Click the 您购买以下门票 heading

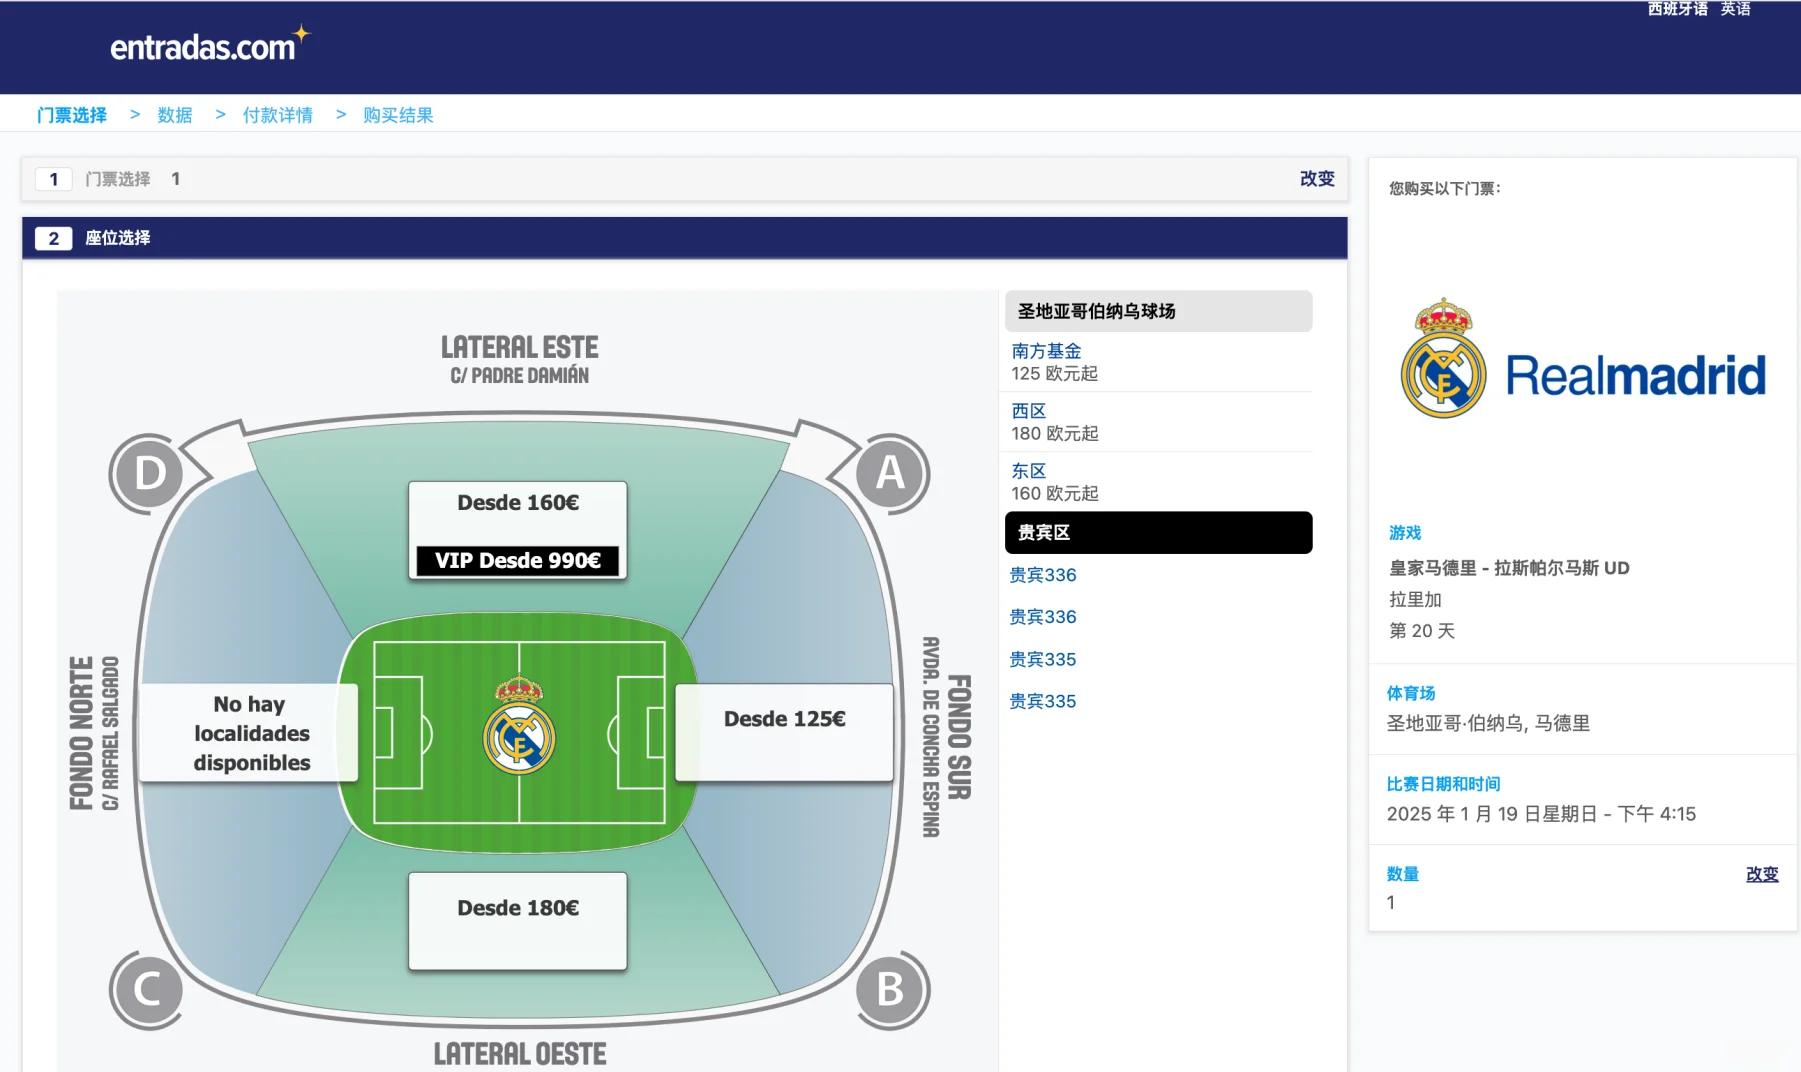pyautogui.click(x=1444, y=188)
